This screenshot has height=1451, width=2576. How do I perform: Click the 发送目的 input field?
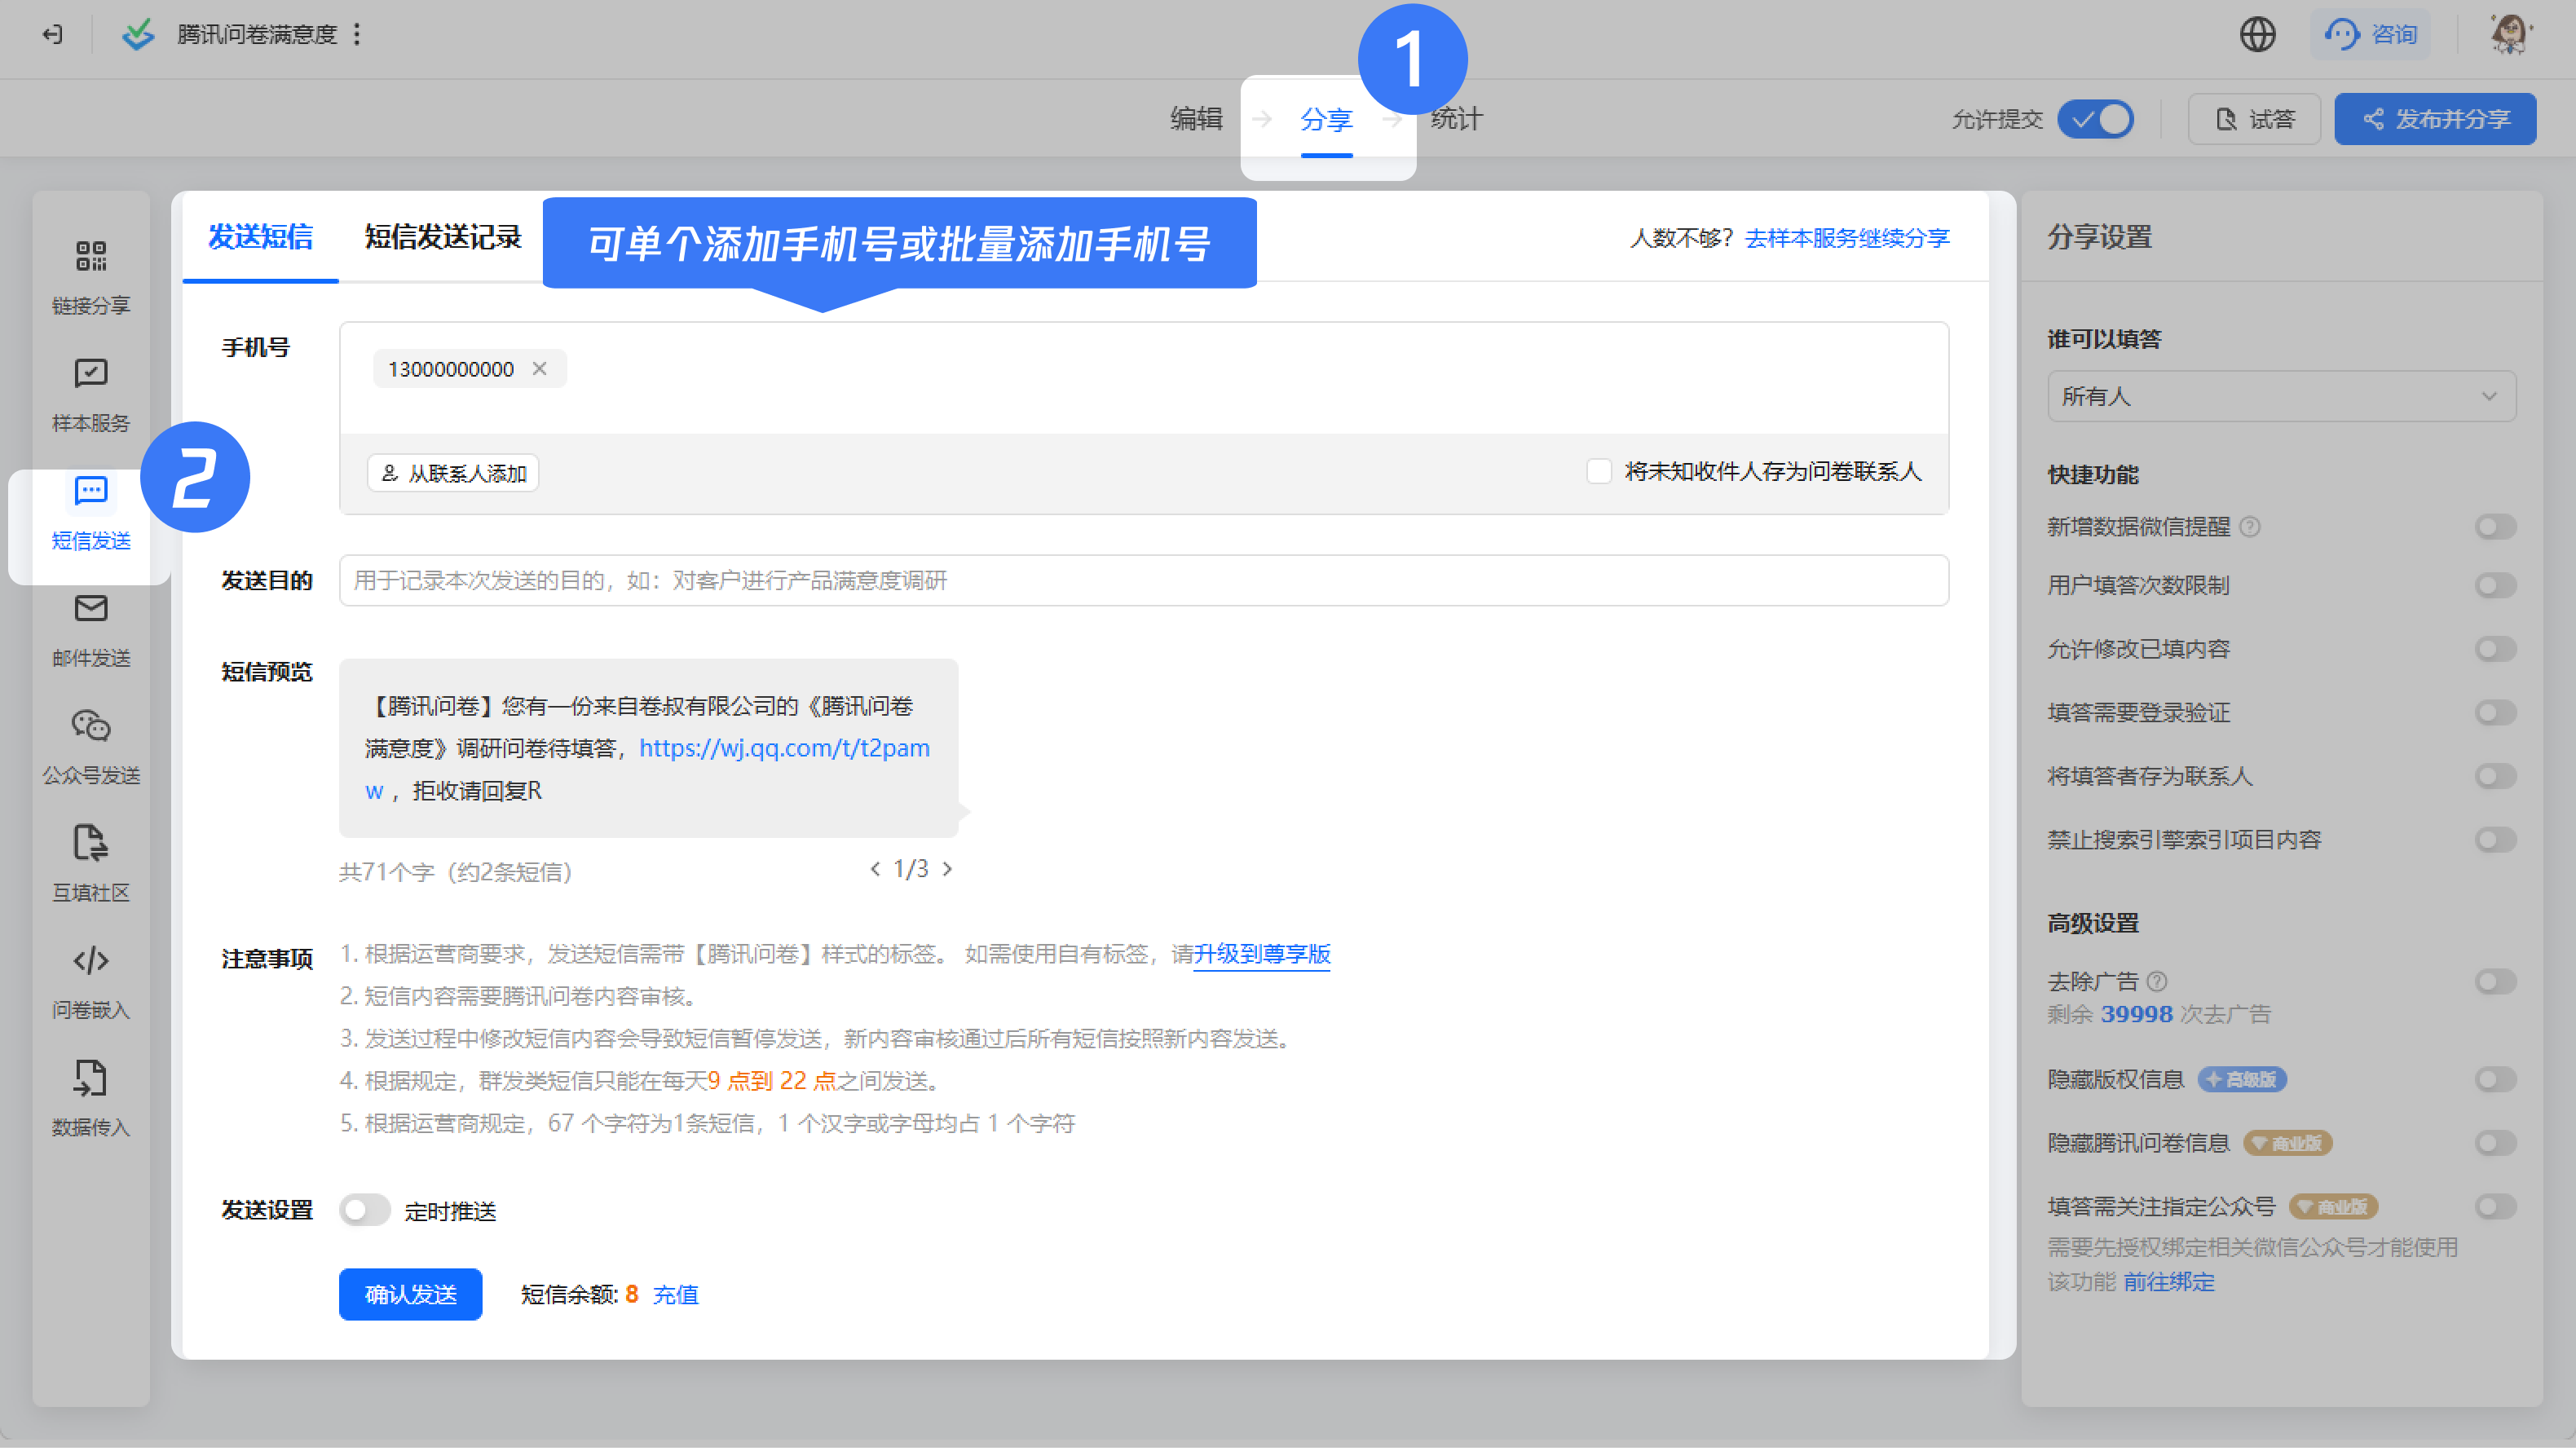(x=1144, y=581)
